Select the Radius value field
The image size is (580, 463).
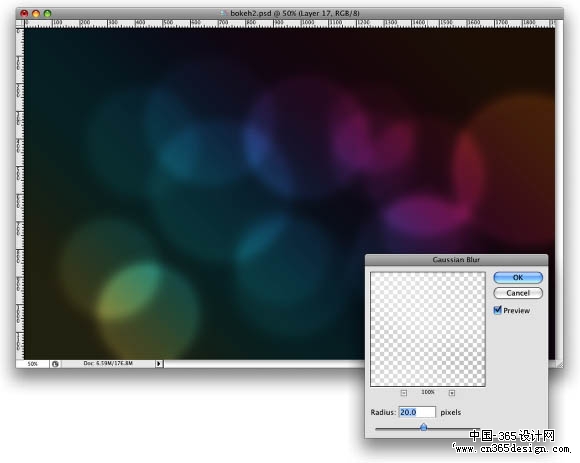pyautogui.click(x=417, y=412)
